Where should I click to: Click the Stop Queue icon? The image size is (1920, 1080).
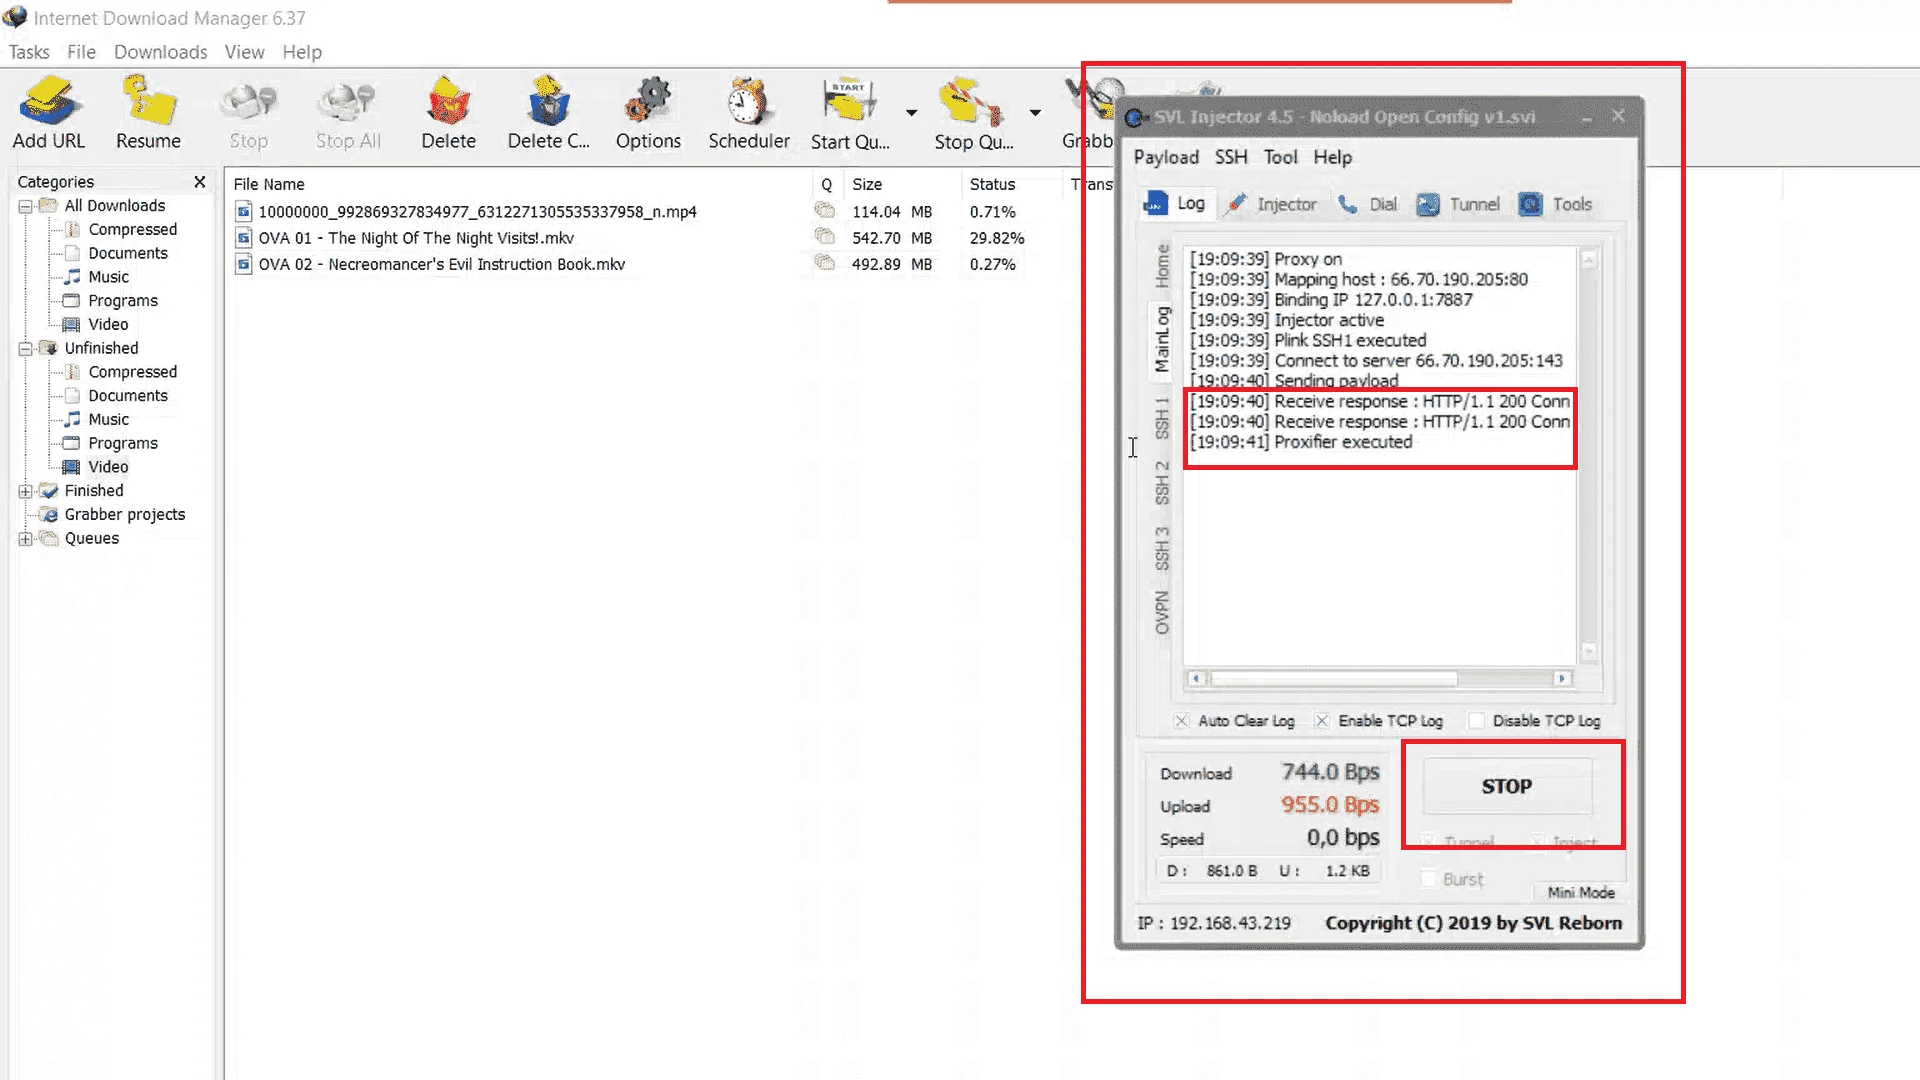pos(972,102)
